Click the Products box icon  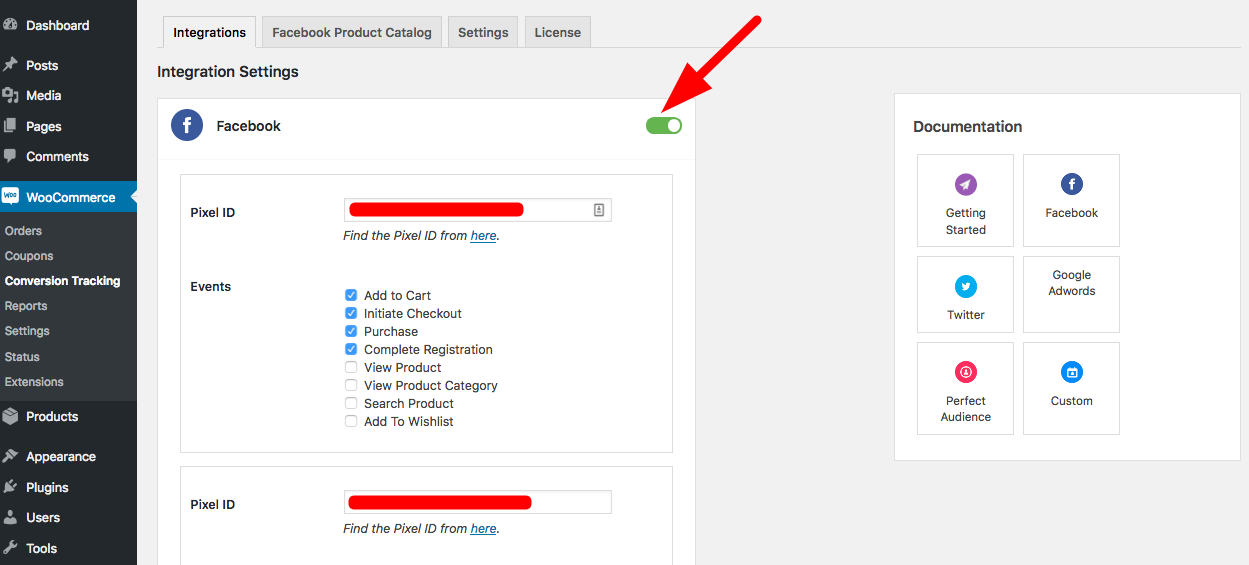click(10, 416)
